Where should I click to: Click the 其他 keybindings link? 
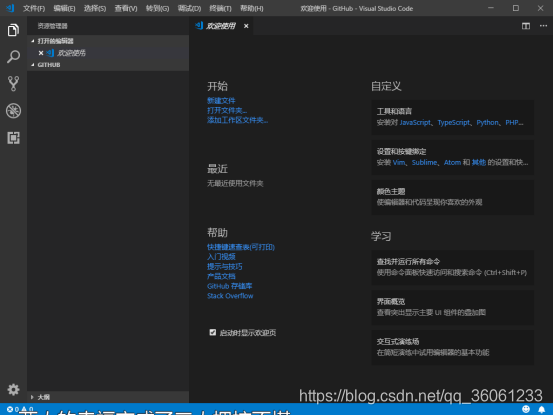[479, 163]
